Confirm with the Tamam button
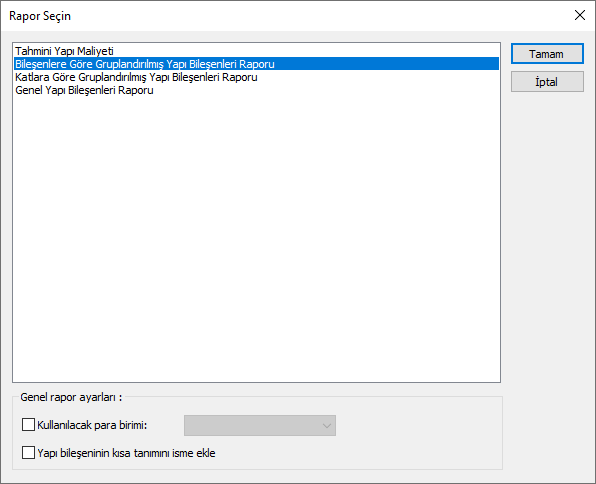This screenshot has width=596, height=484. tap(547, 54)
